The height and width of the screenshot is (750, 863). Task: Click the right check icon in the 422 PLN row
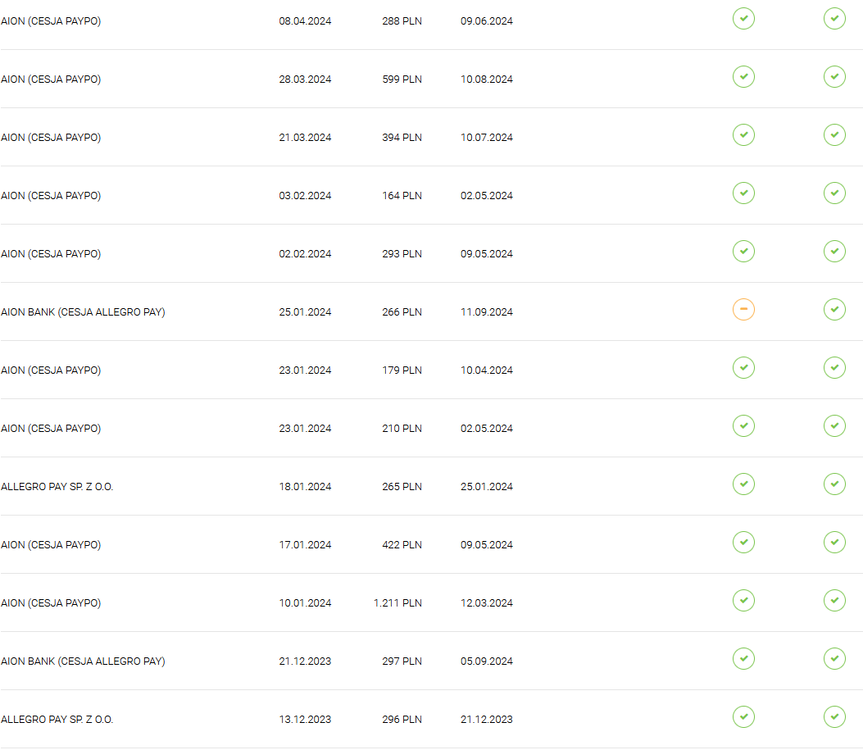pyautogui.click(x=834, y=542)
